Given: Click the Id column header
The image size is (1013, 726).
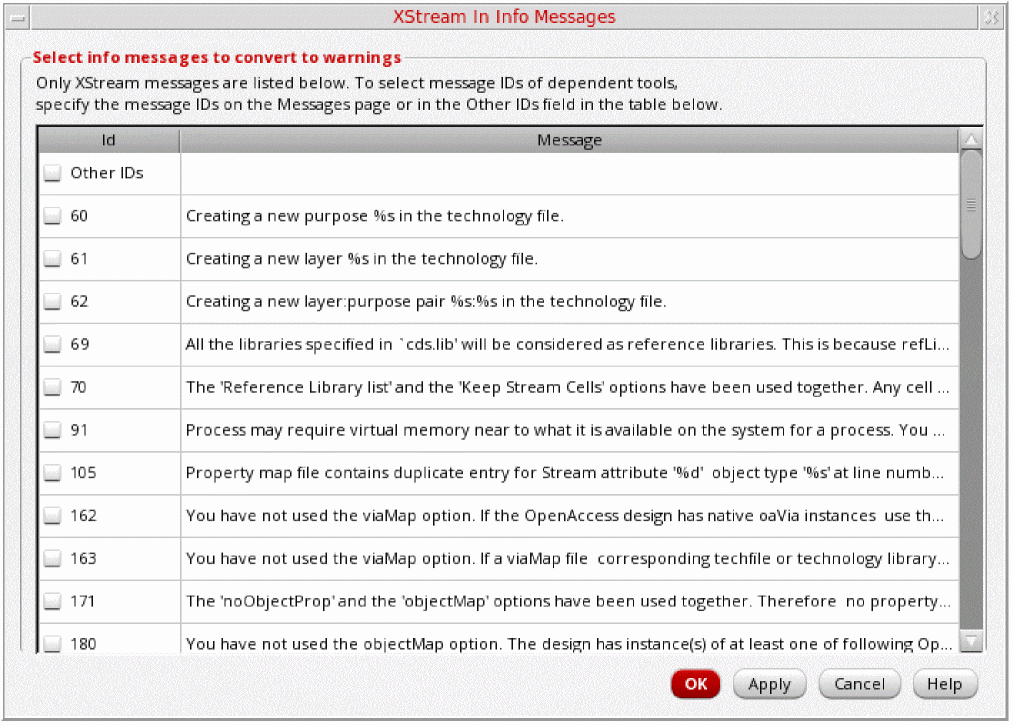Looking at the screenshot, I should tap(109, 140).
